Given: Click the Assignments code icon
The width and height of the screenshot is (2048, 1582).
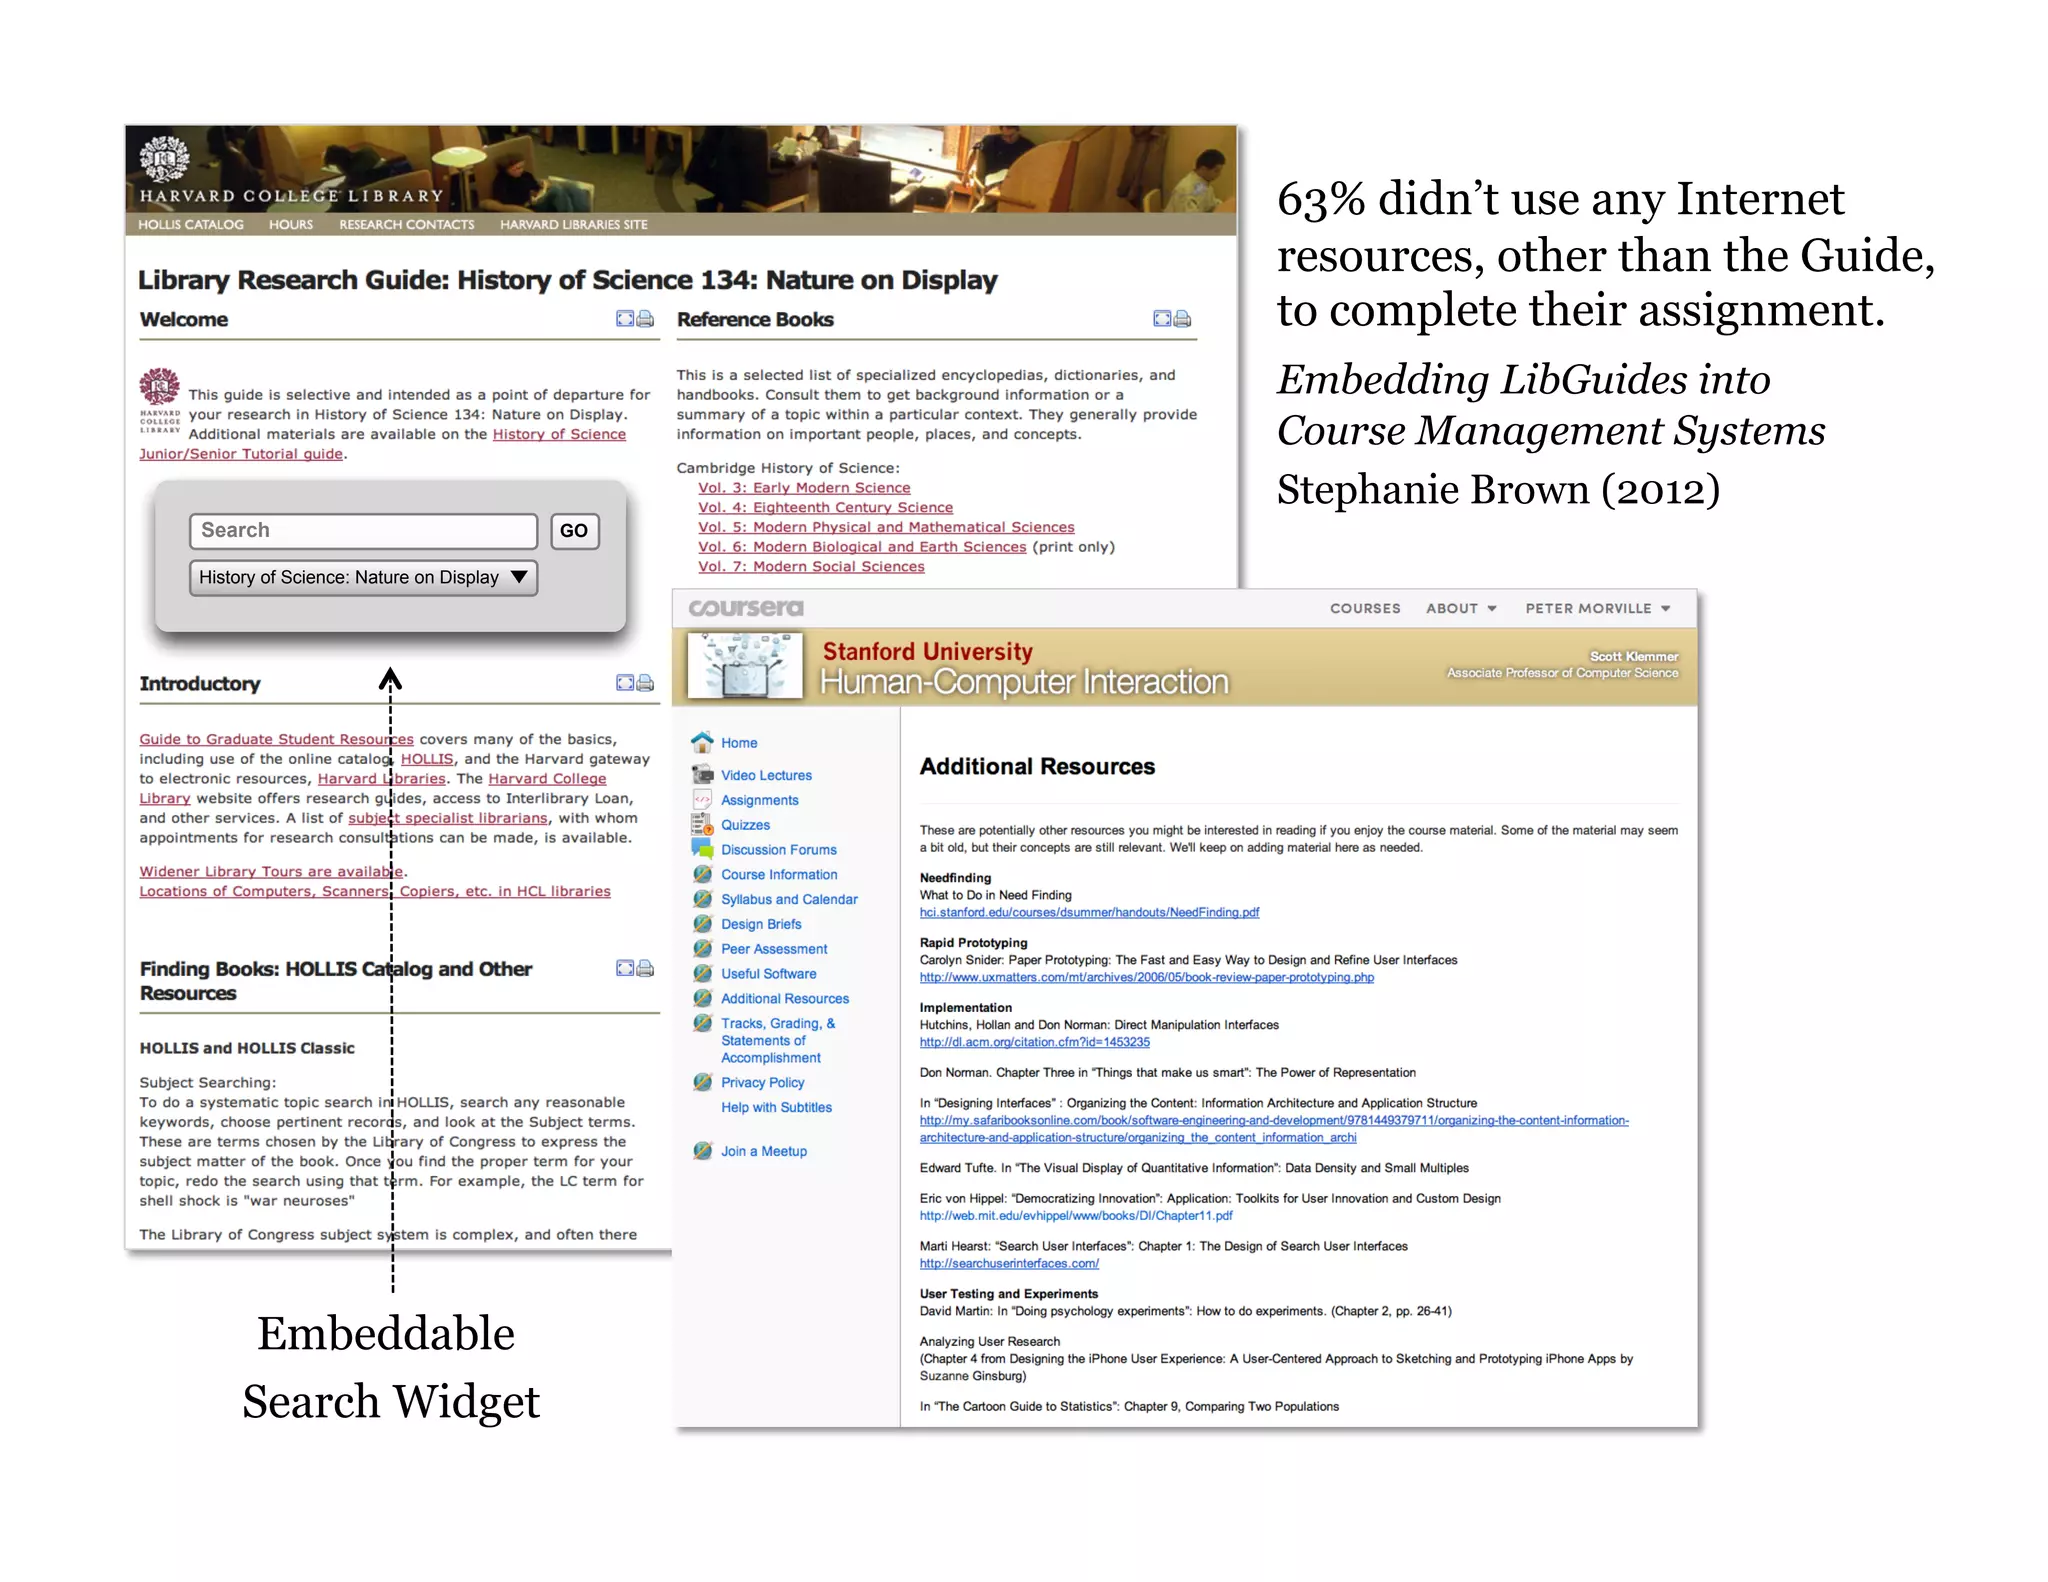Looking at the screenshot, I should click(702, 799).
